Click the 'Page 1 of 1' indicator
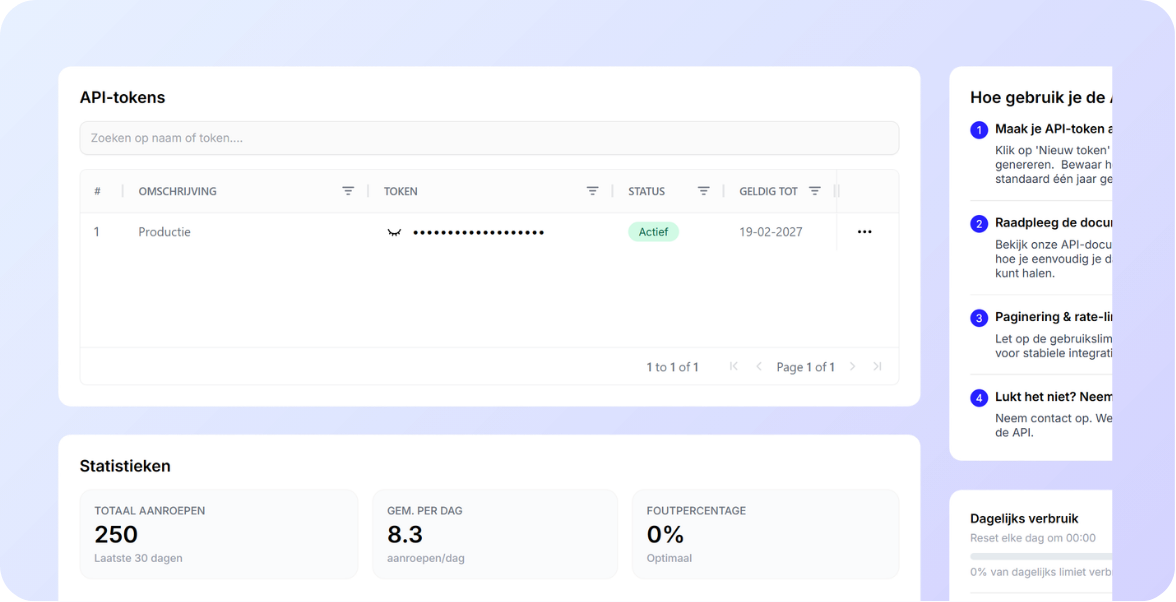Image resolution: width=1176 pixels, height=602 pixels. coord(806,367)
